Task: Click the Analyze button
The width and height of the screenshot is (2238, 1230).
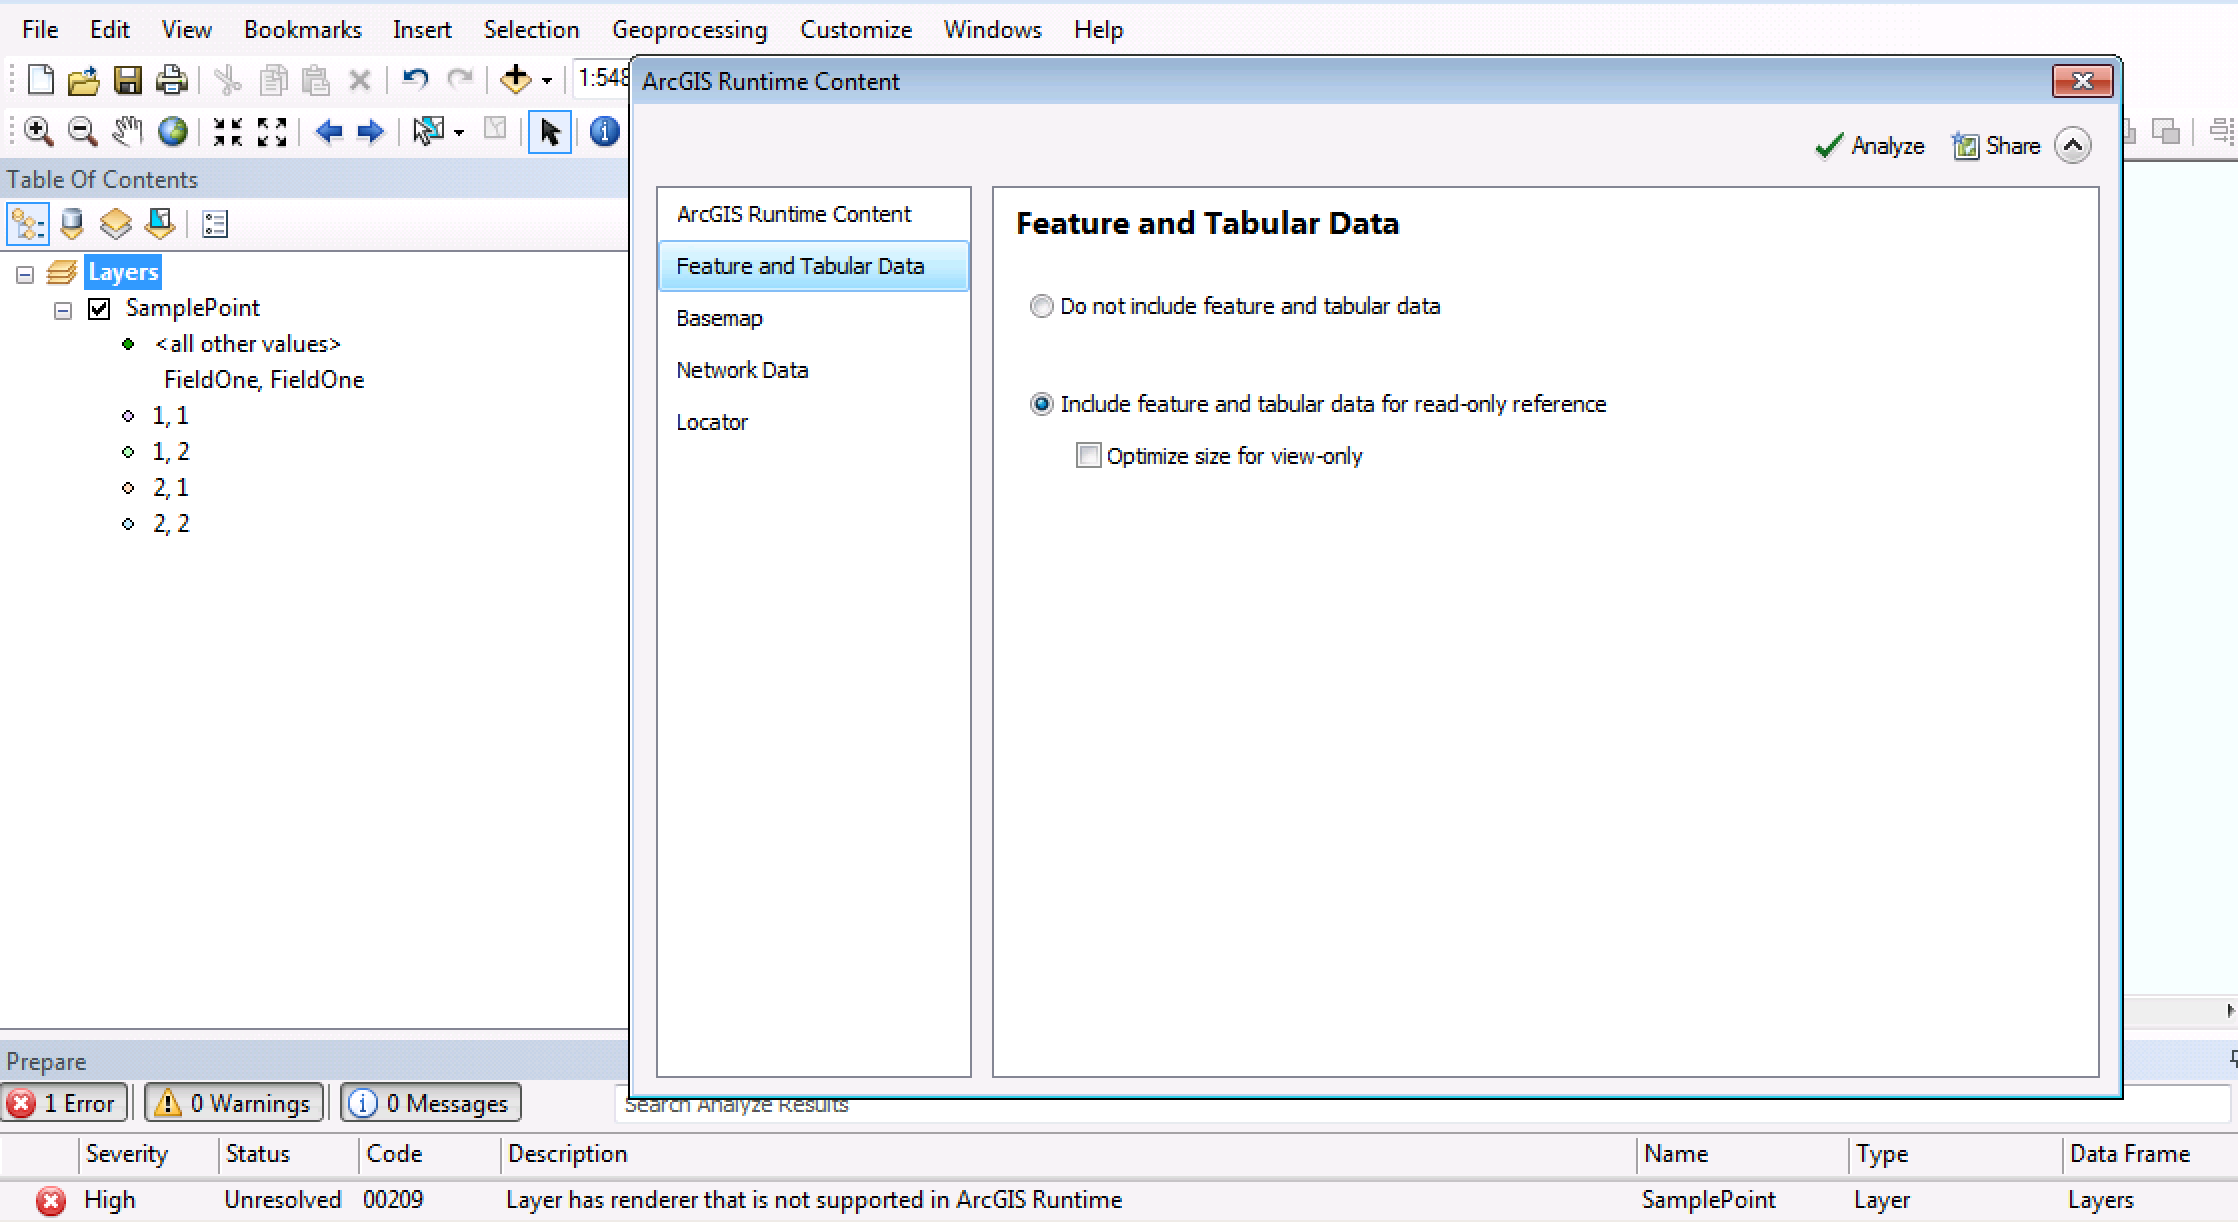Action: tap(1870, 146)
